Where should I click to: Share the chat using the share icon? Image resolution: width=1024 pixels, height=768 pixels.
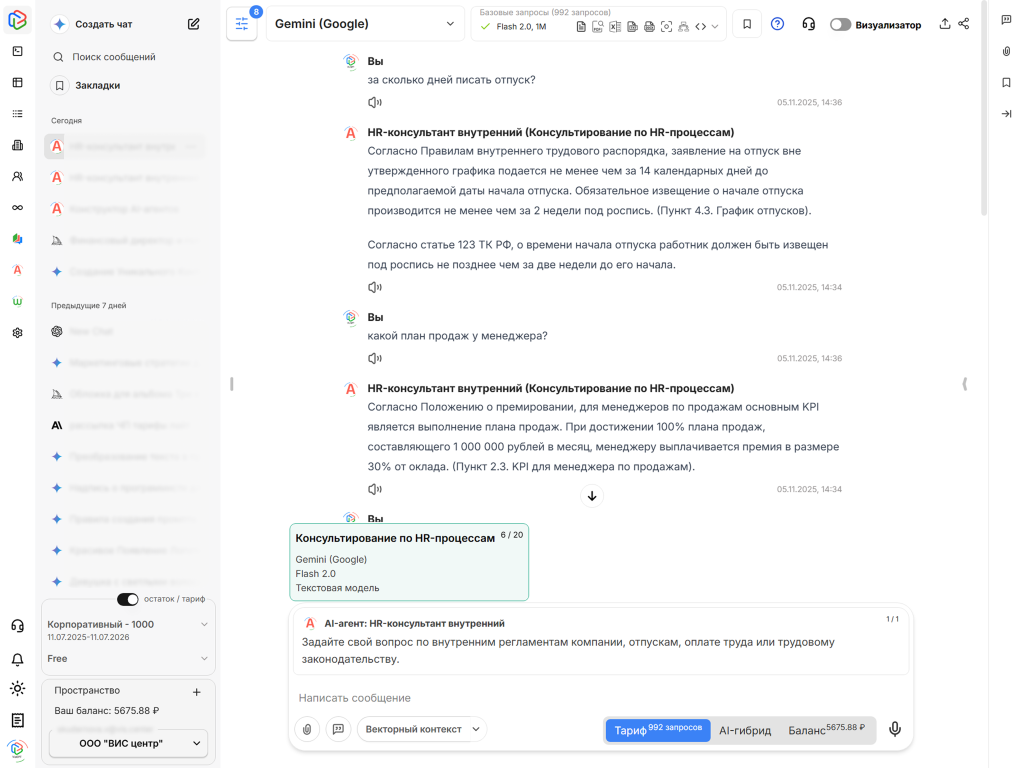964,24
